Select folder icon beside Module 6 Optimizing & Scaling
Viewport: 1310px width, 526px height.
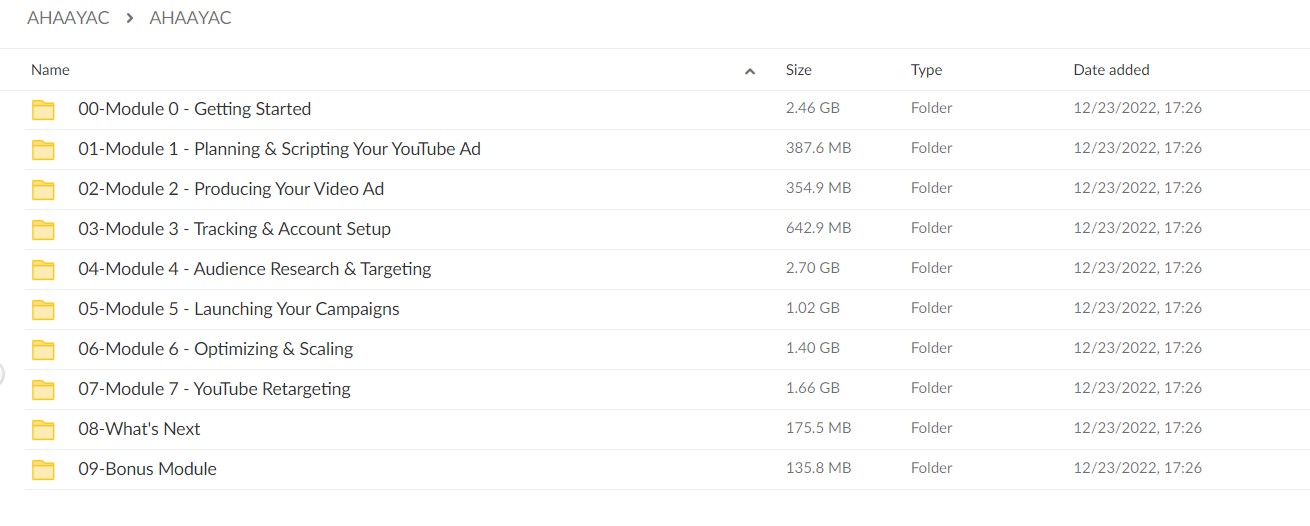(43, 350)
